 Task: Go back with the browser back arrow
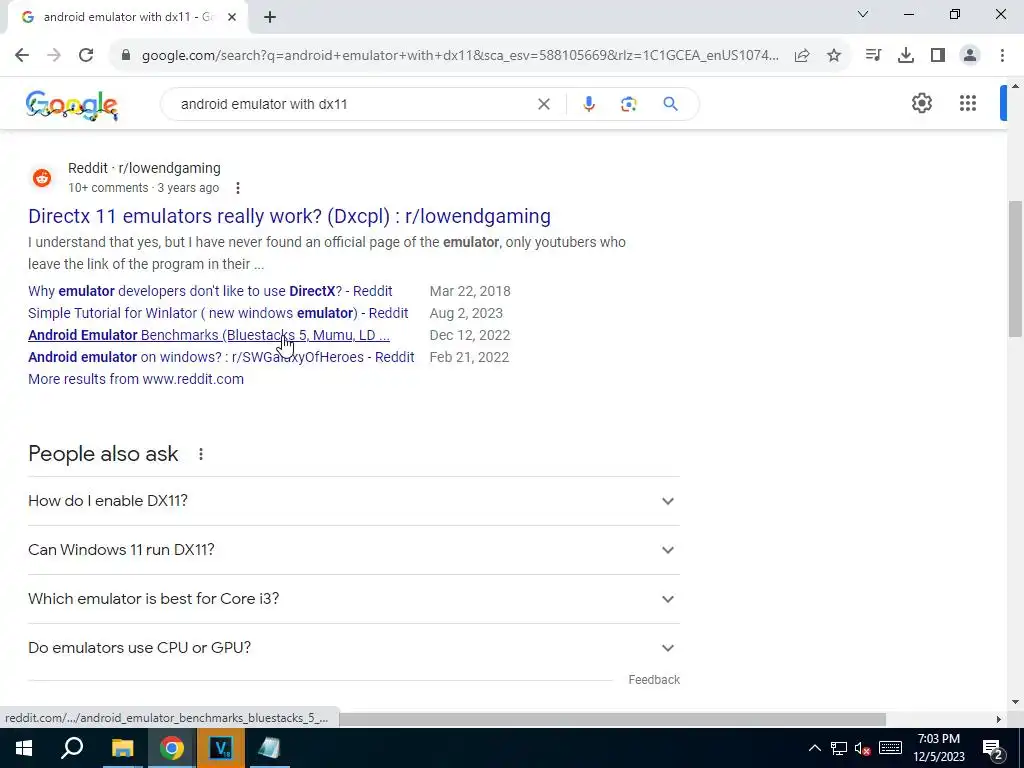22,56
